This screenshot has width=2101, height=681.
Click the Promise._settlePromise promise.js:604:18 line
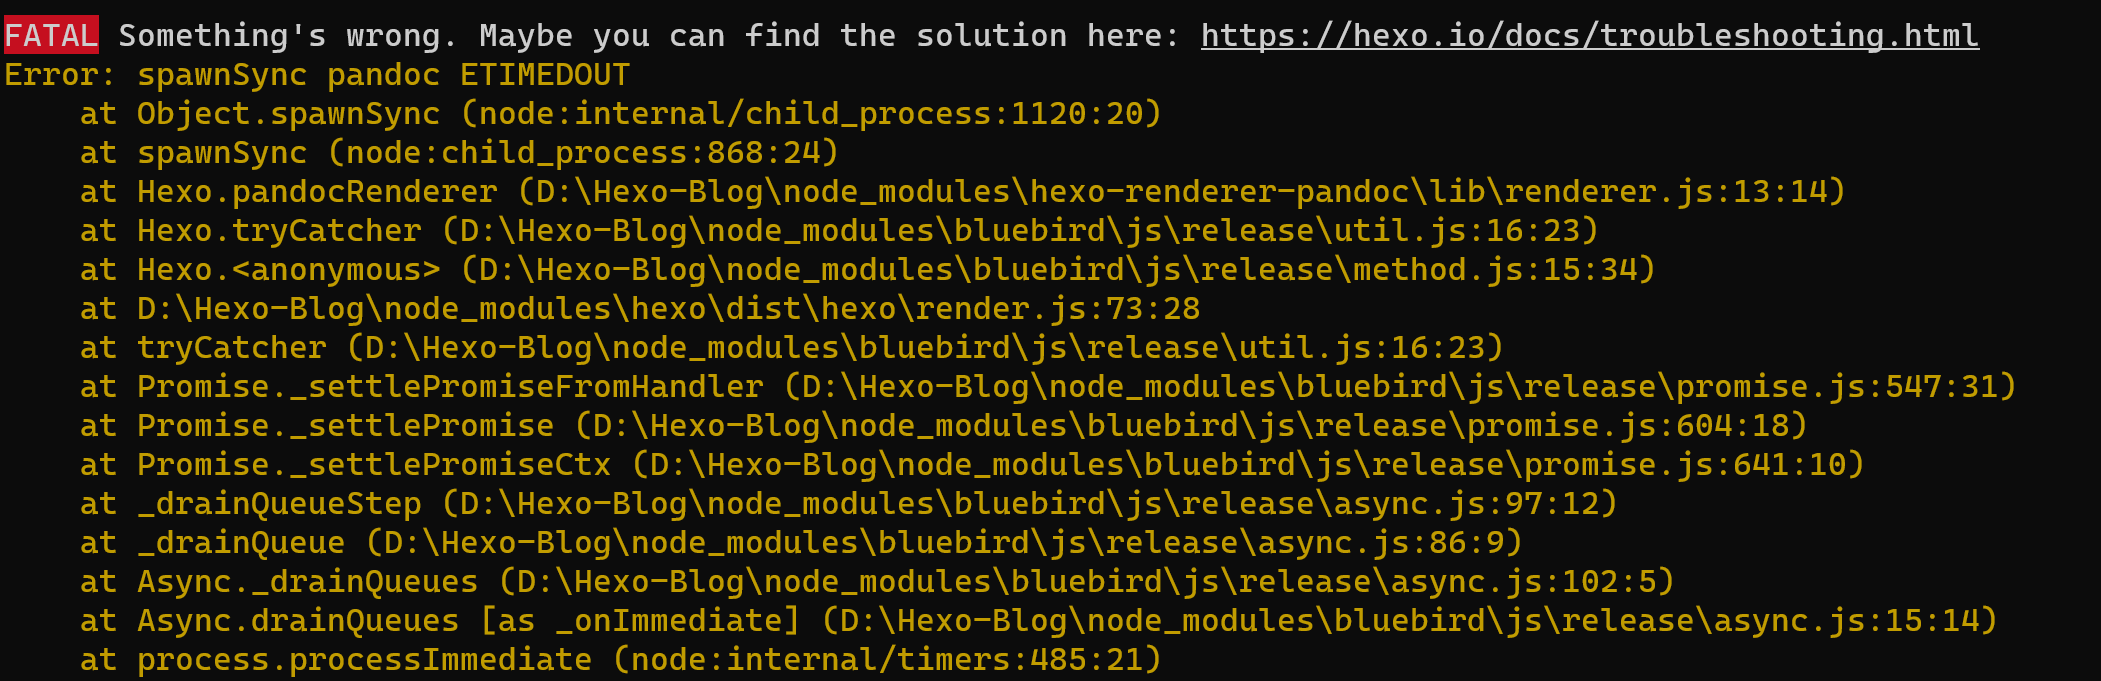coord(944,426)
